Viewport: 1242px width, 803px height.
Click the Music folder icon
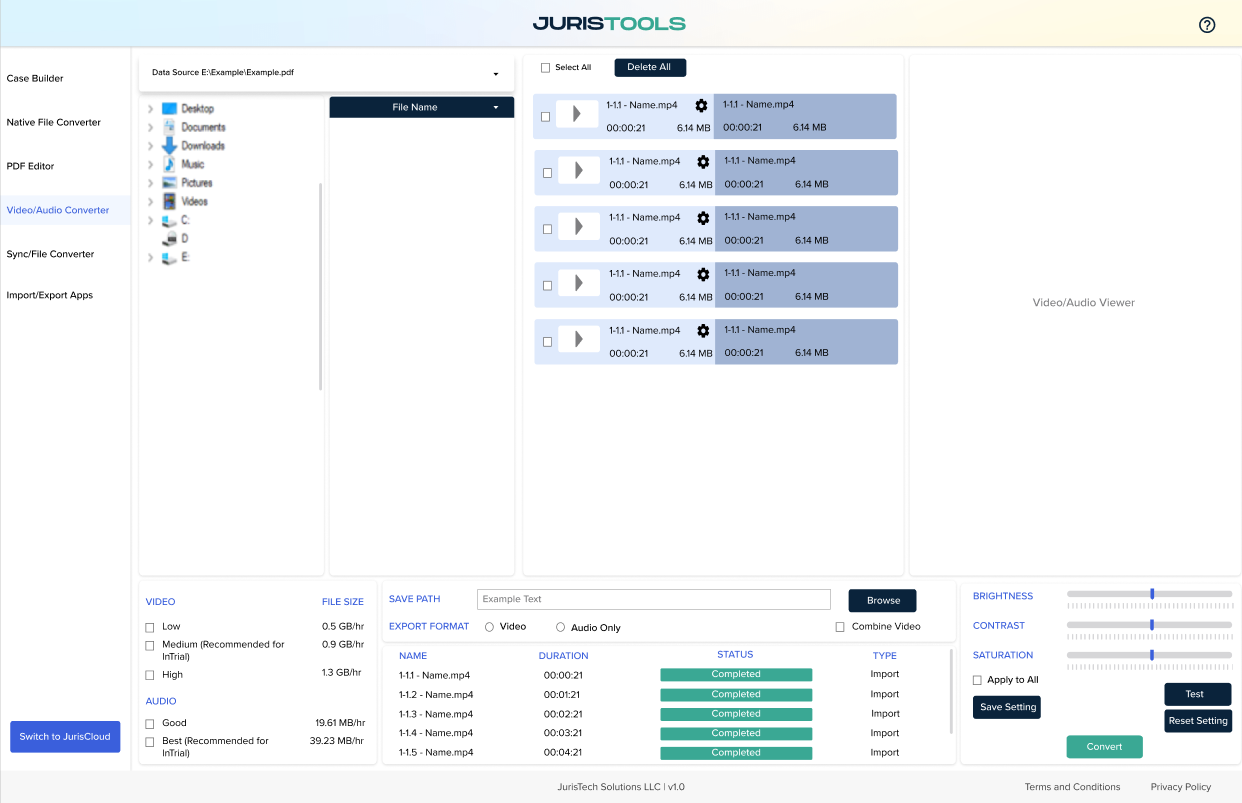(169, 164)
